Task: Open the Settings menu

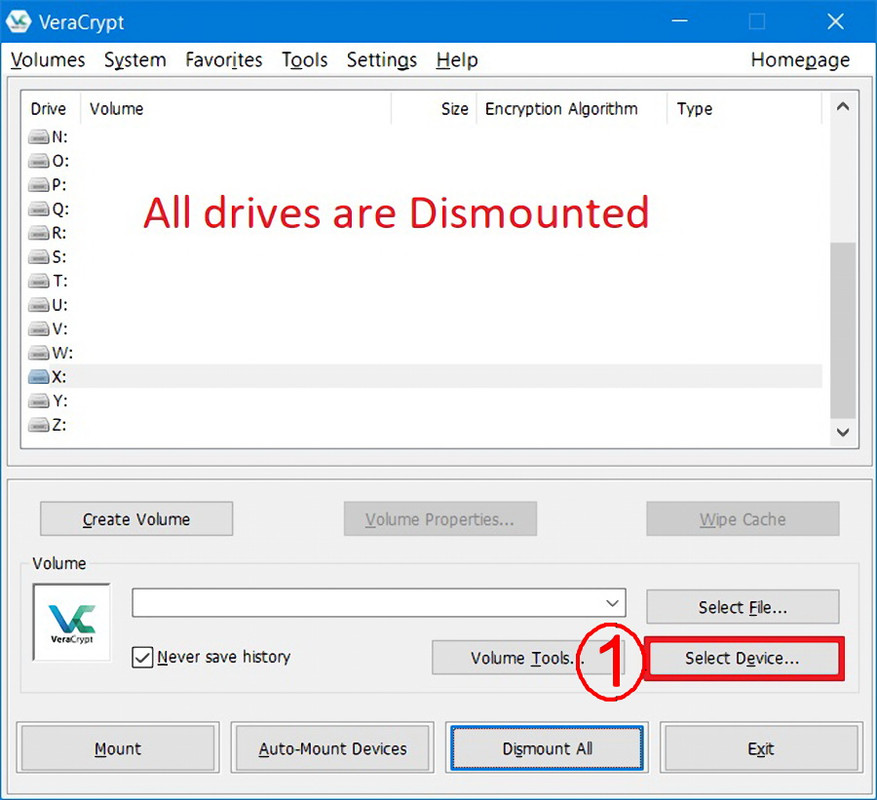Action: [381, 60]
